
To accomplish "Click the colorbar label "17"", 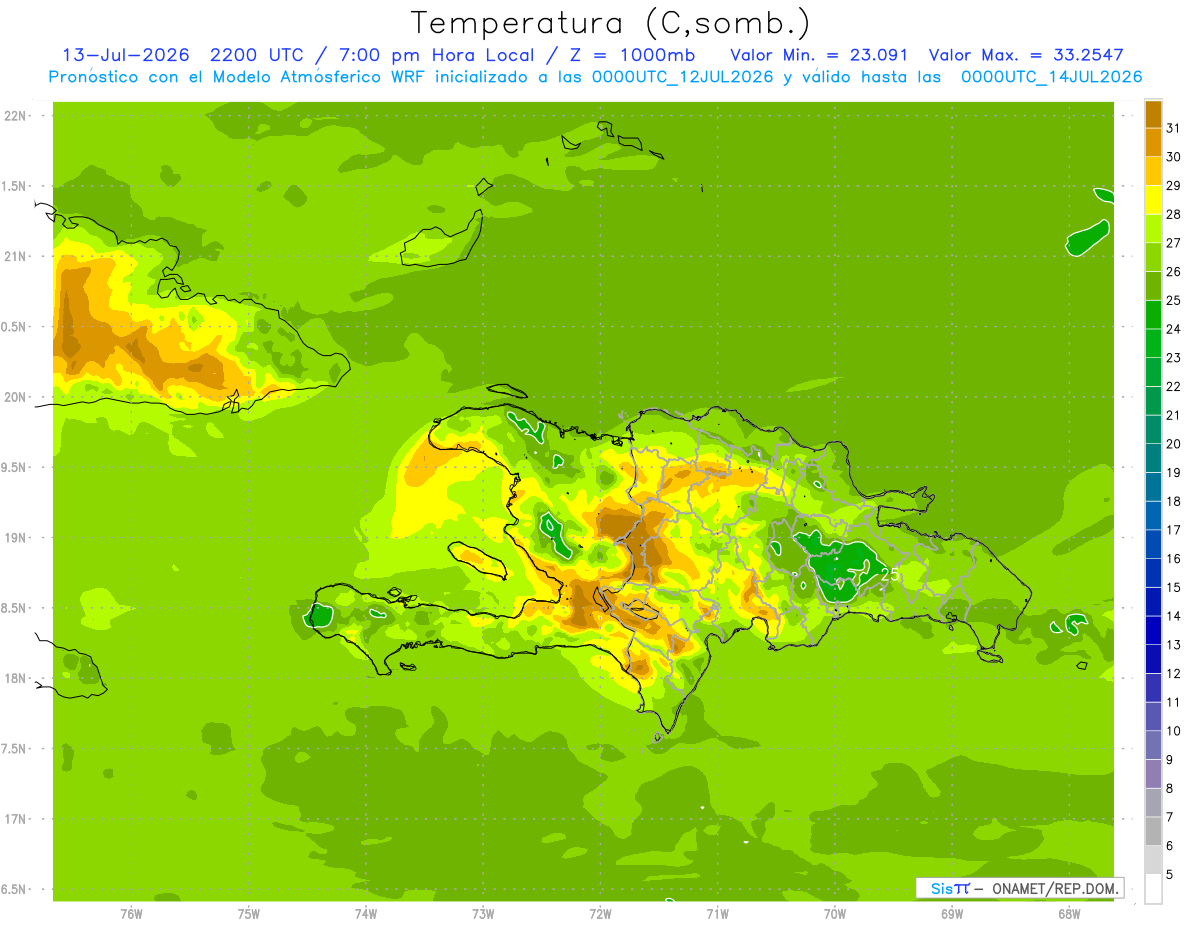I will pos(1173,530).
